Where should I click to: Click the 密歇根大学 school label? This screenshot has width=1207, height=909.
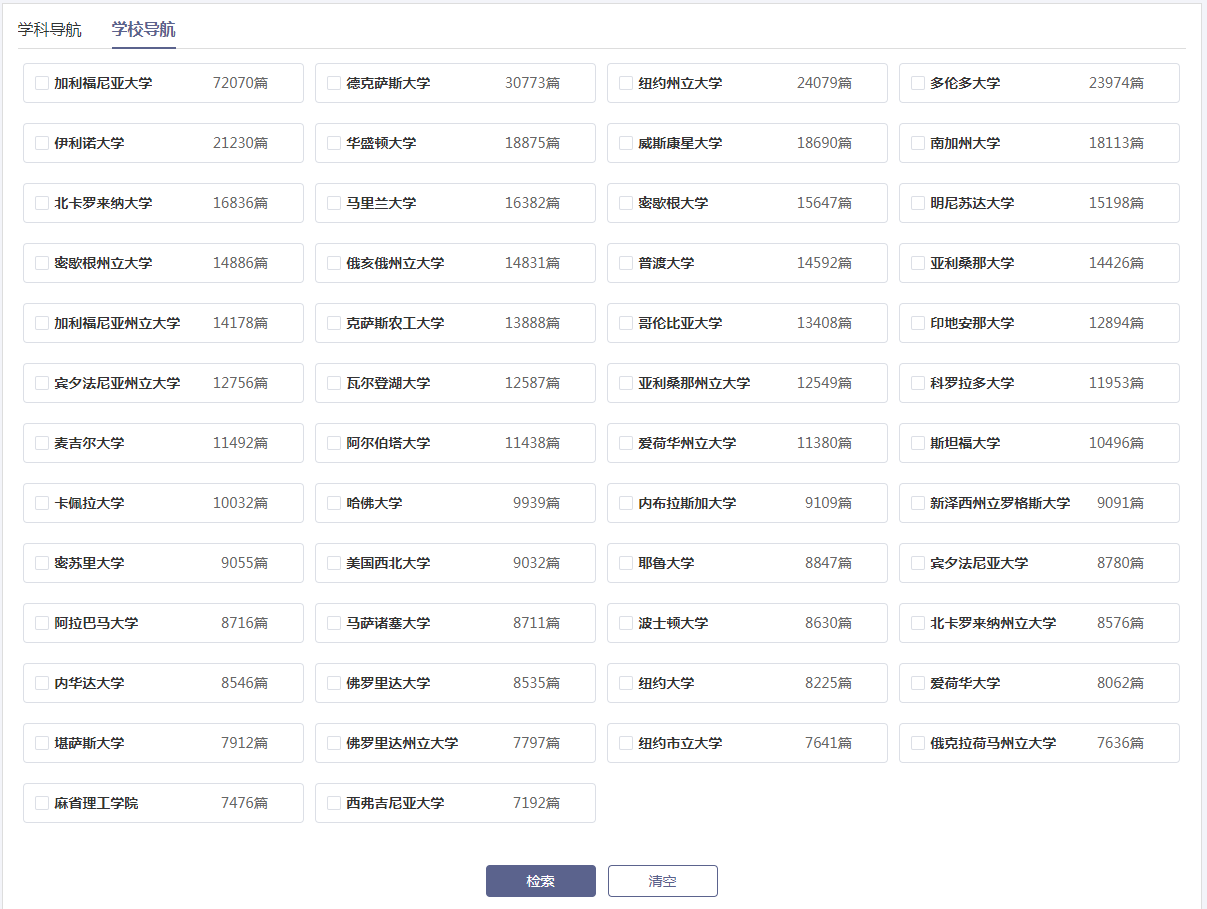coord(673,203)
